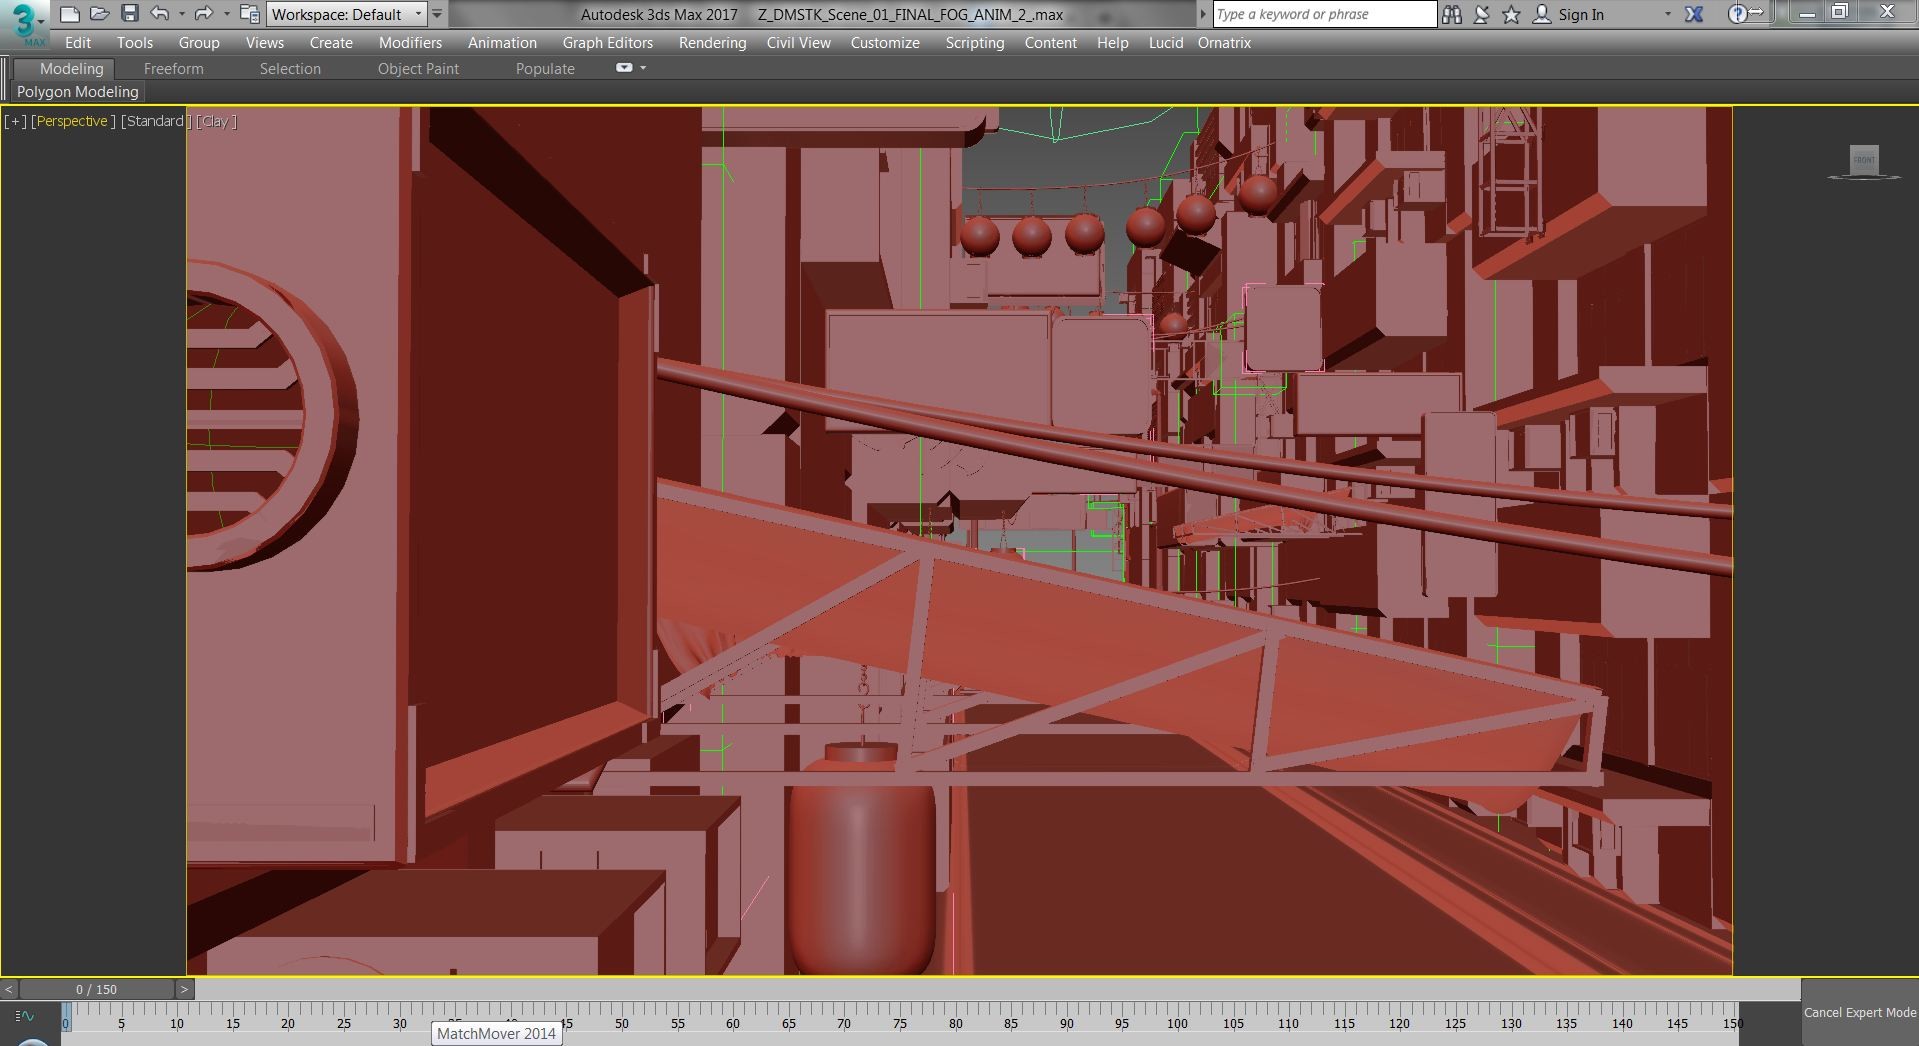
Task: Click the ViewCube Front face
Action: [1864, 160]
